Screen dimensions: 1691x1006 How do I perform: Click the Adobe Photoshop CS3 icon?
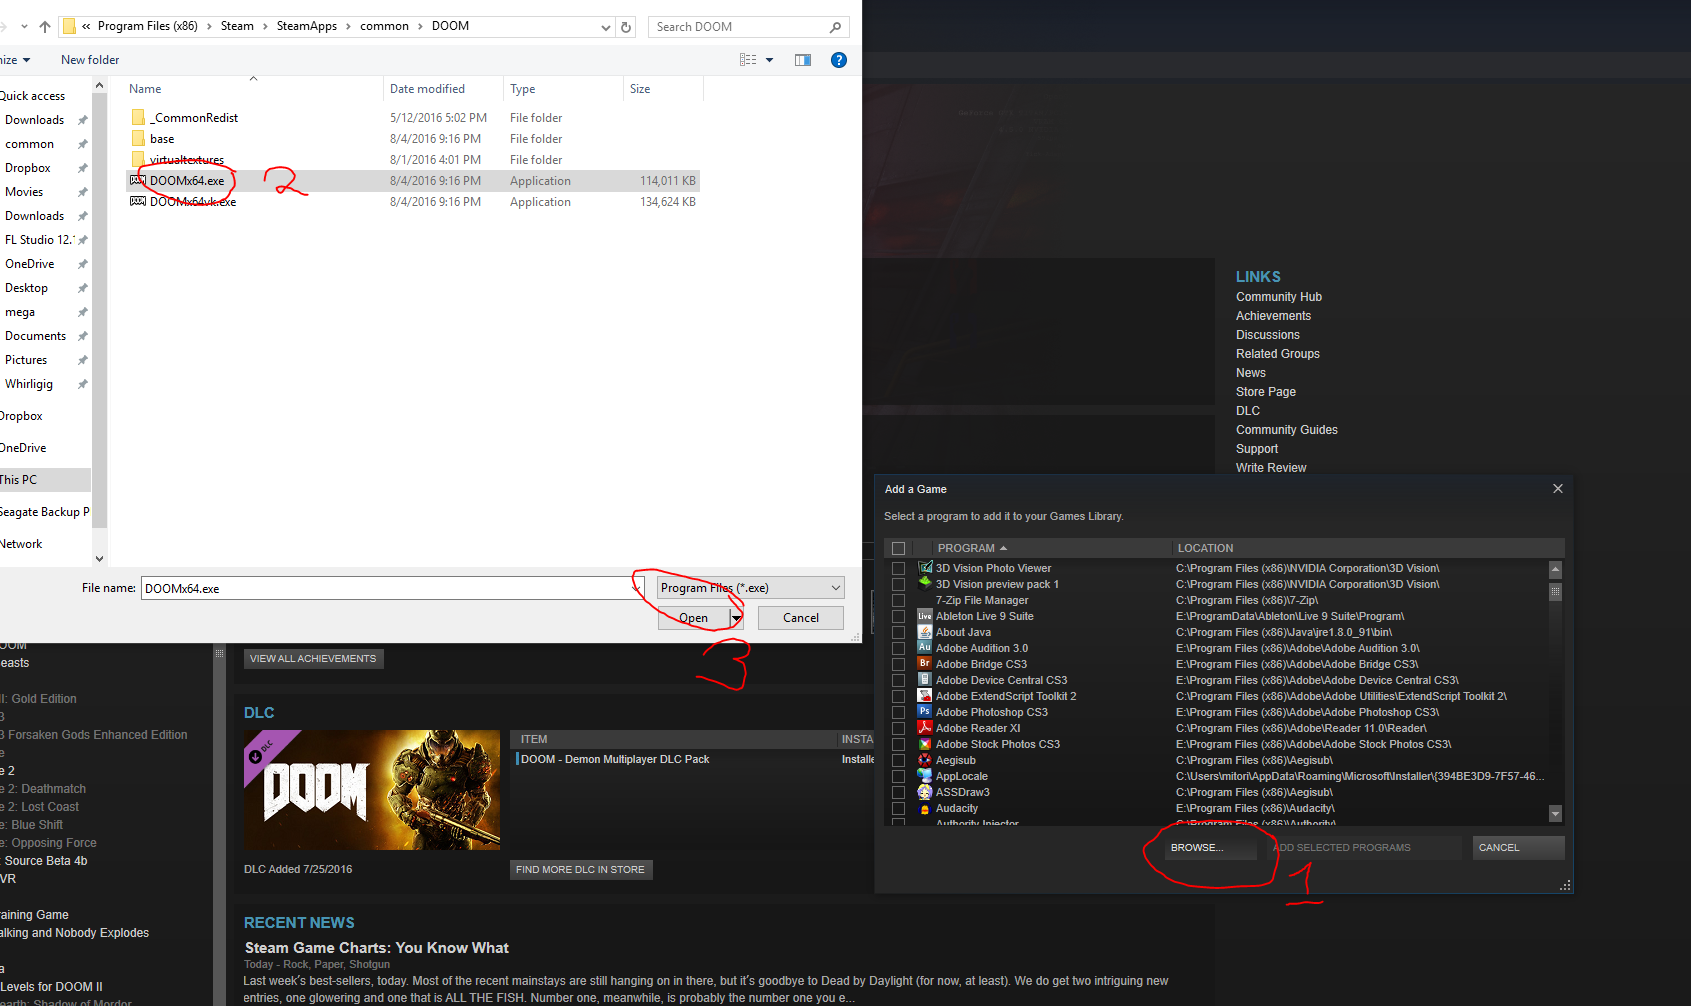[x=925, y=712]
